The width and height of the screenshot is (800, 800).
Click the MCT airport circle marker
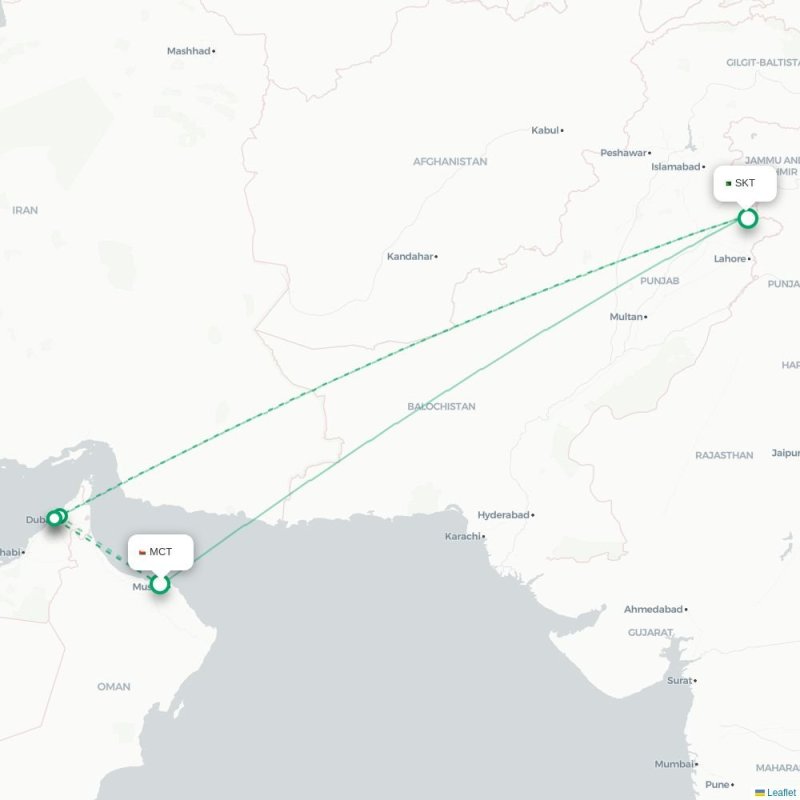(x=160, y=584)
